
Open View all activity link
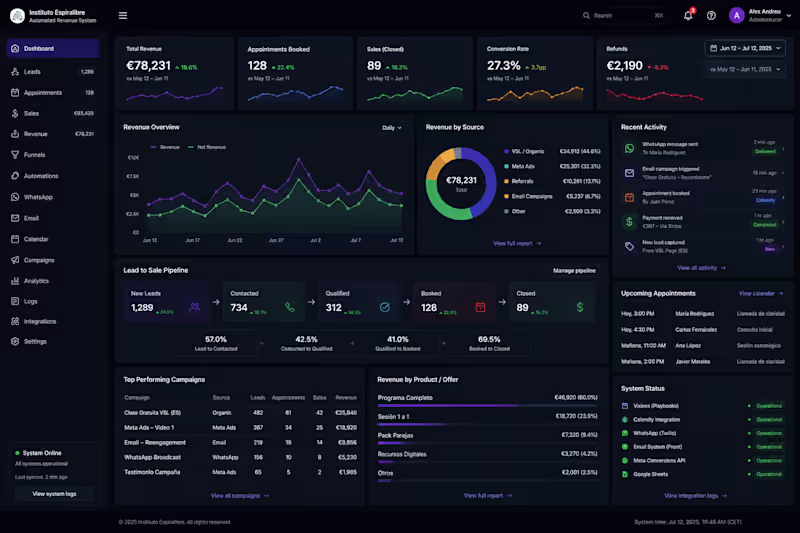(x=701, y=268)
